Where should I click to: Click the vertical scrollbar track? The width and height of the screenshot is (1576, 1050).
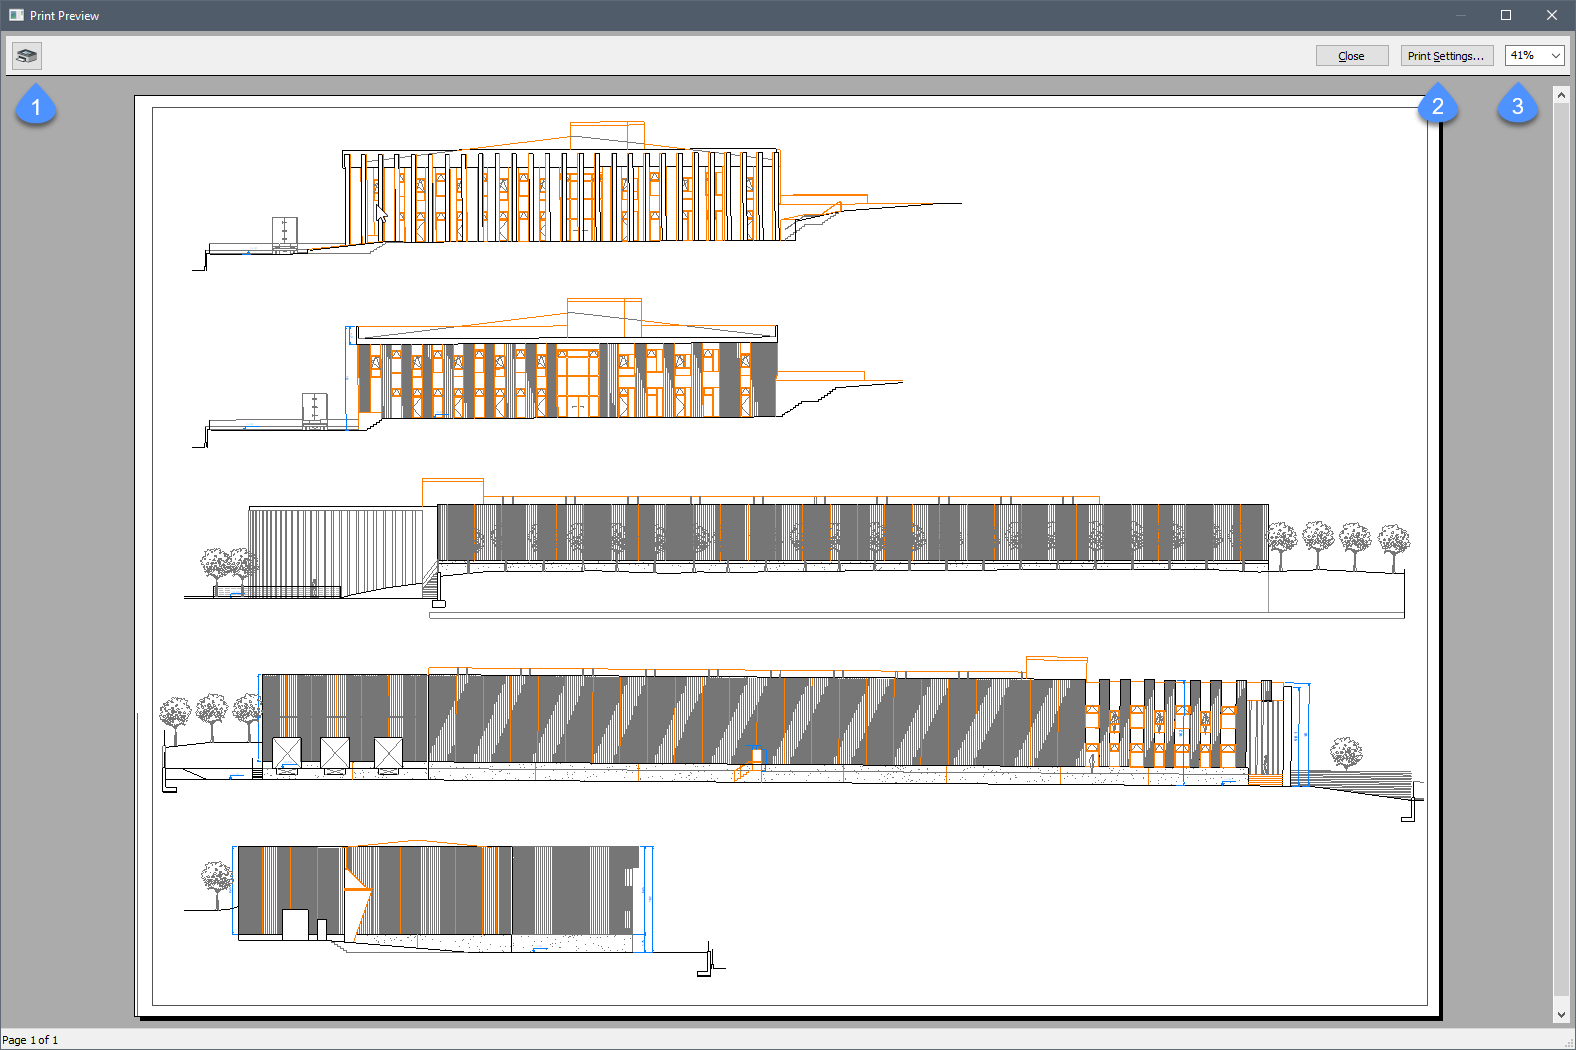pos(1561,550)
